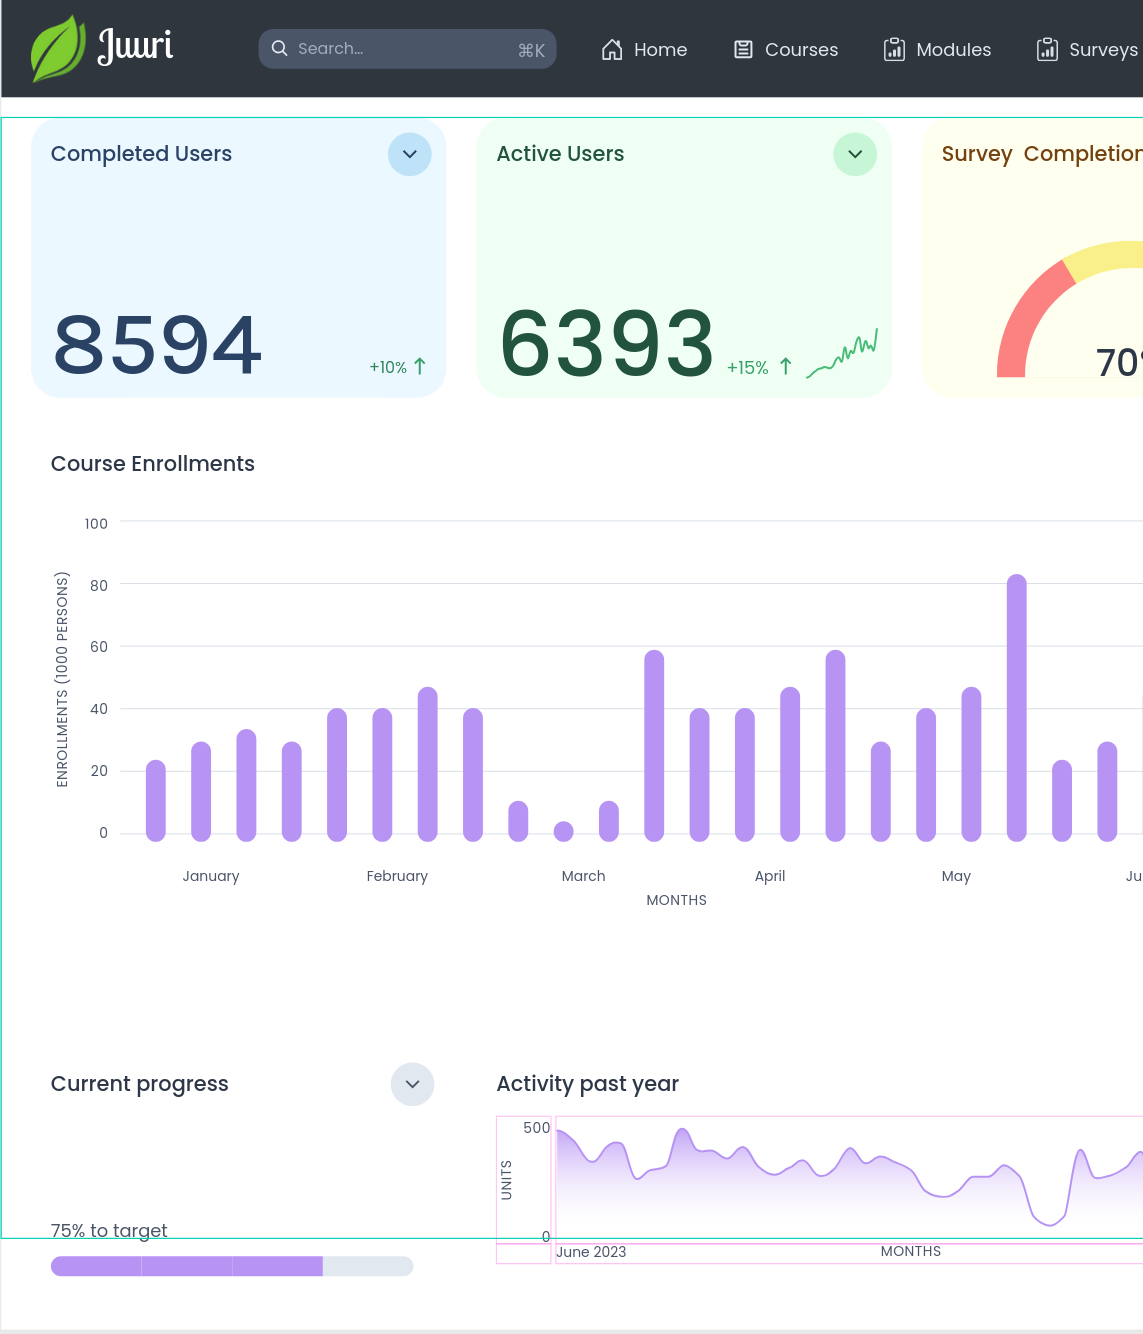The width and height of the screenshot is (1143, 1334).
Task: Click the 8594 completed users number
Action: coord(158,345)
